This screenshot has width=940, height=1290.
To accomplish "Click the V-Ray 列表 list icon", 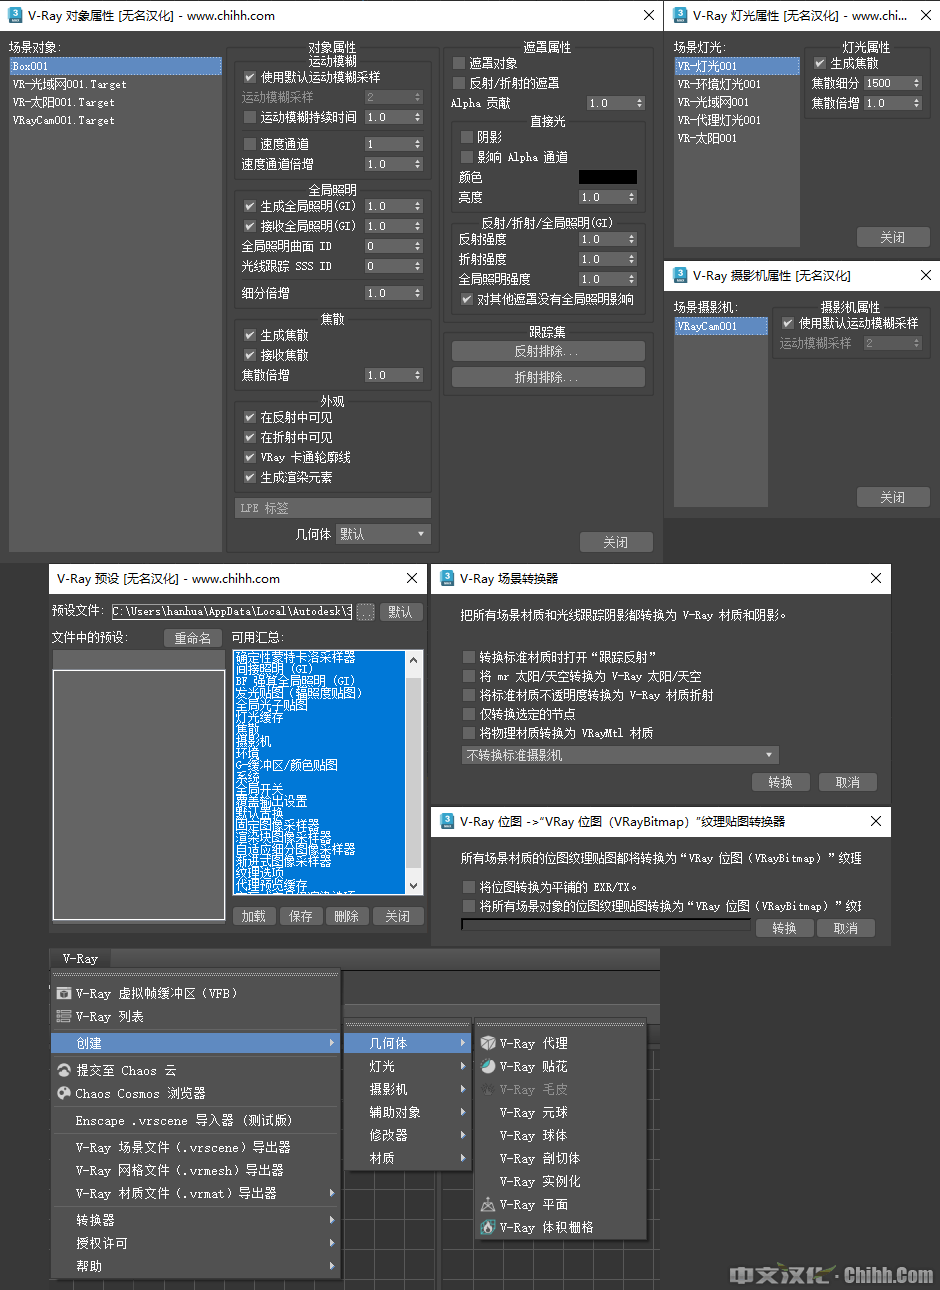I will pyautogui.click(x=64, y=1017).
